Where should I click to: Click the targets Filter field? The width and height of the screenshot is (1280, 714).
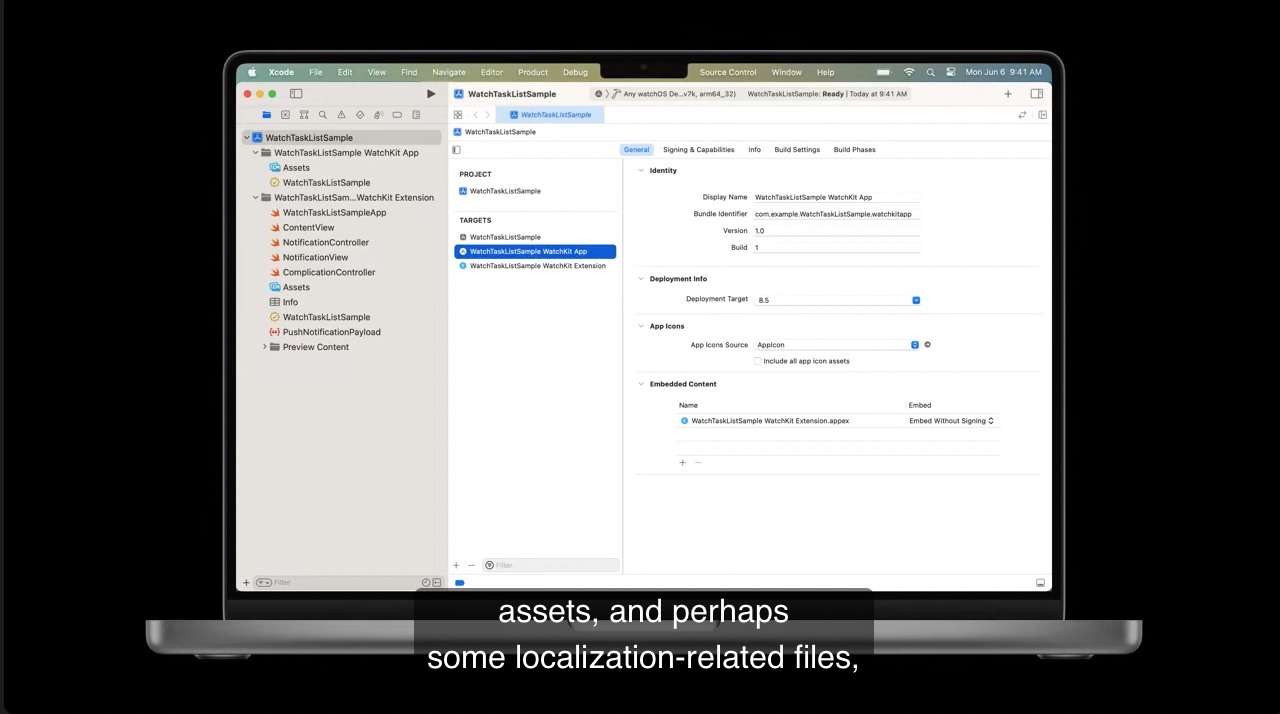tap(551, 565)
